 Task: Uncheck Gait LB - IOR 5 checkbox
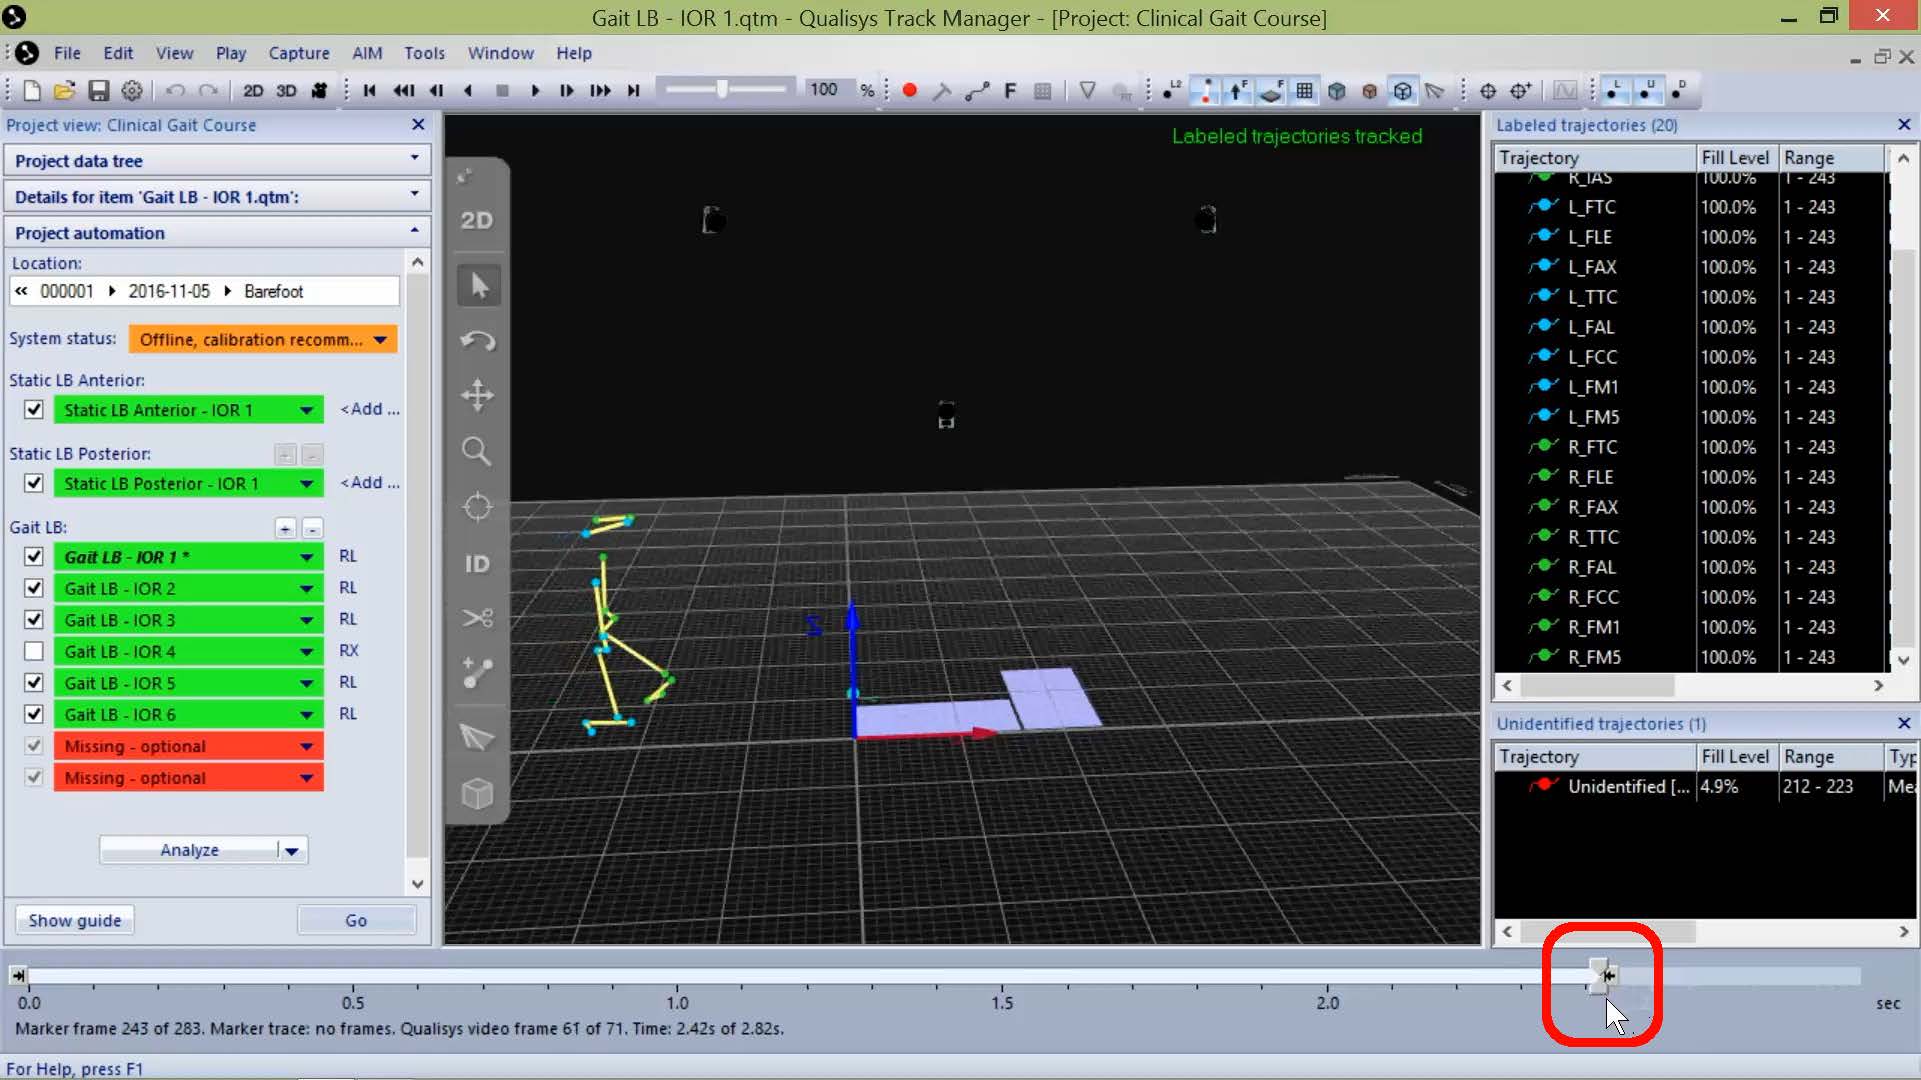click(34, 683)
